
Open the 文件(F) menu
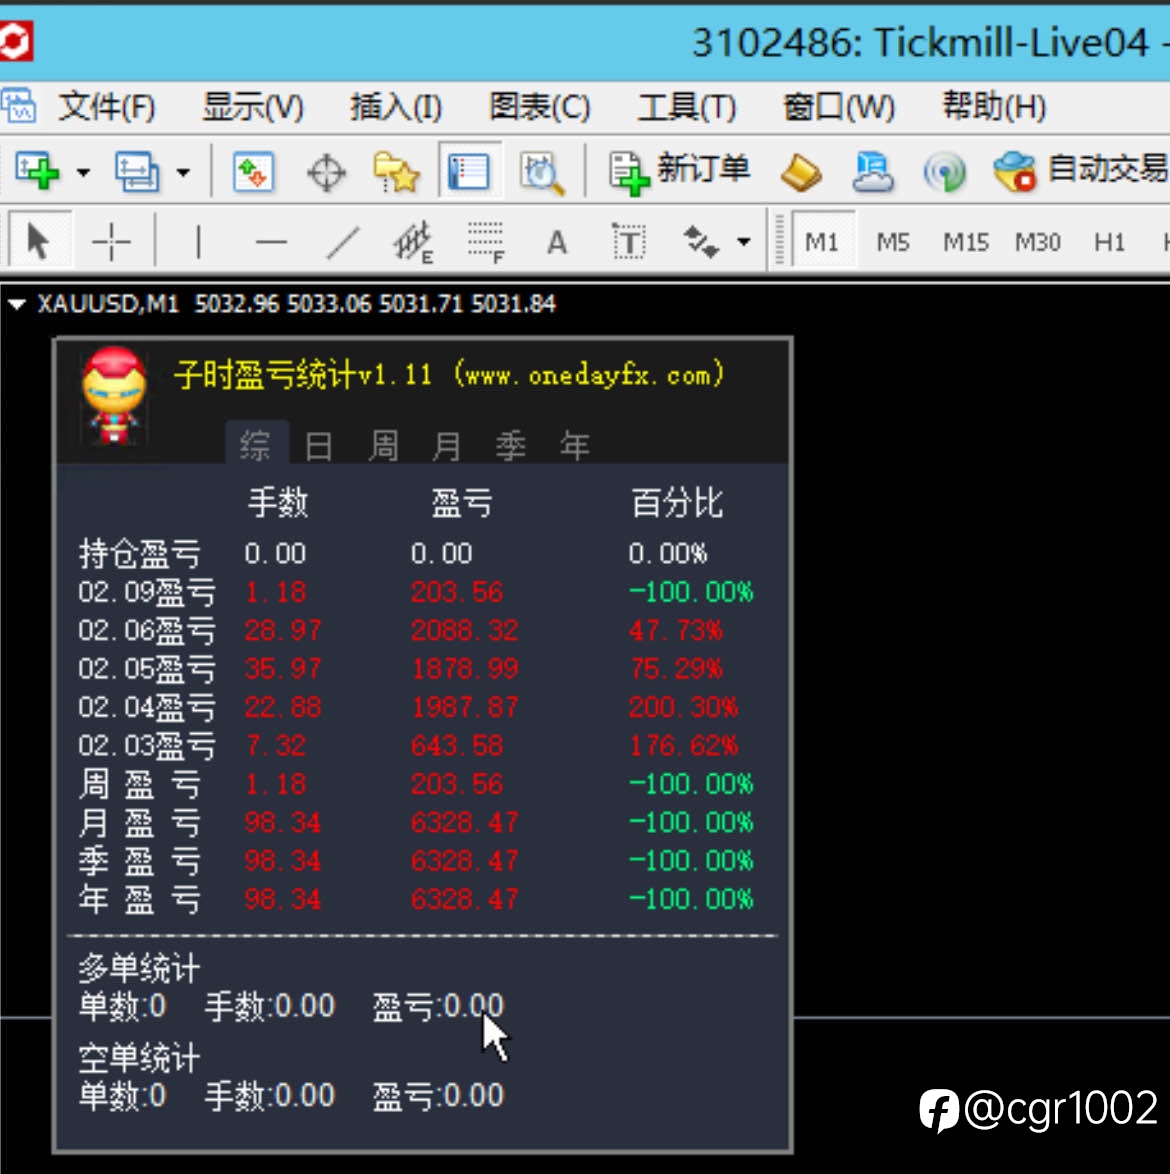(x=107, y=106)
